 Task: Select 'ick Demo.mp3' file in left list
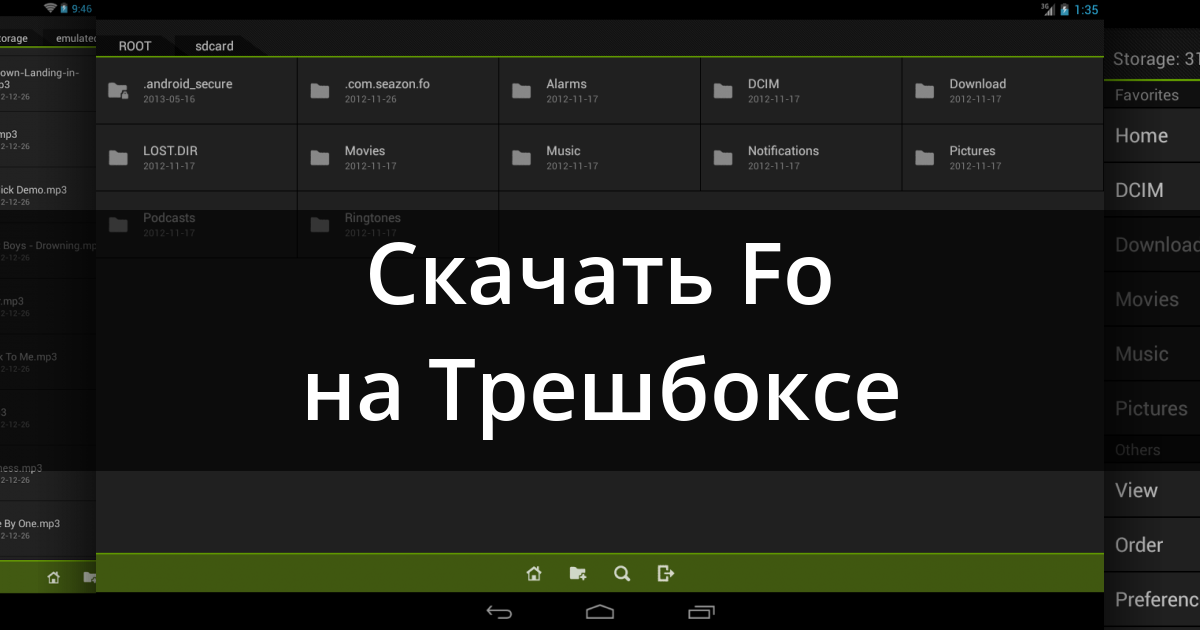[47, 194]
